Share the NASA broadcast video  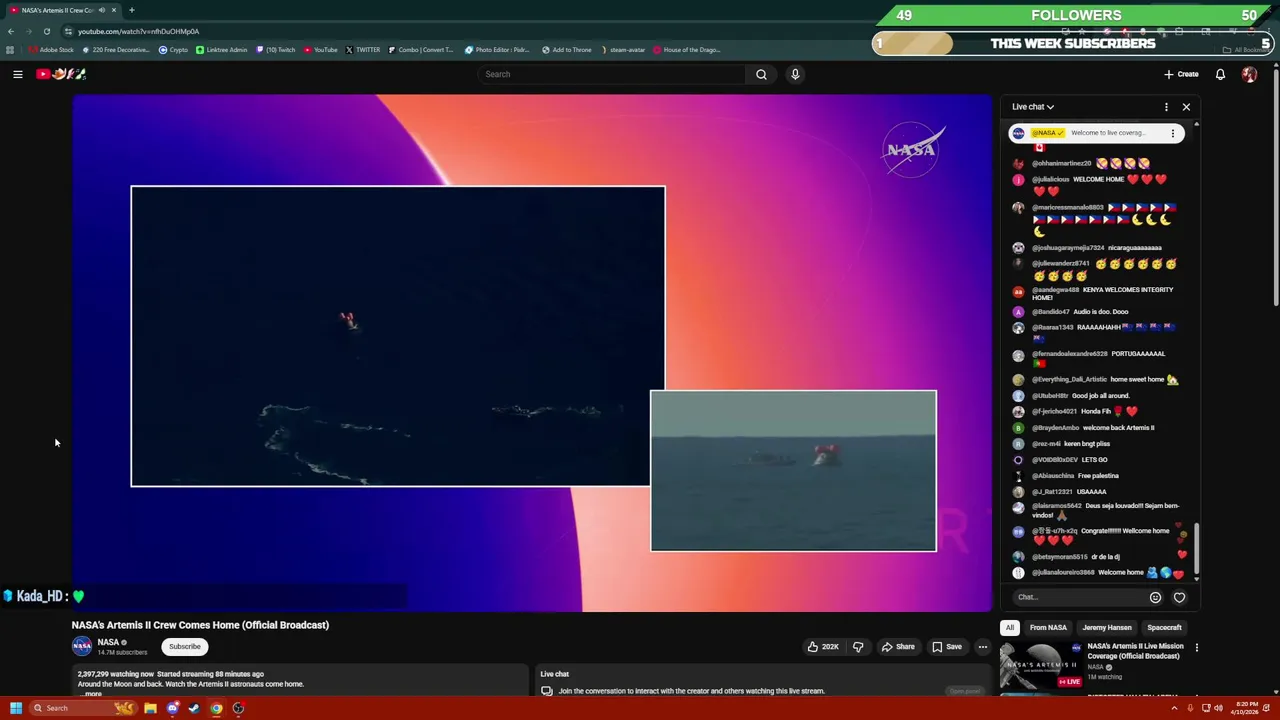tap(898, 647)
